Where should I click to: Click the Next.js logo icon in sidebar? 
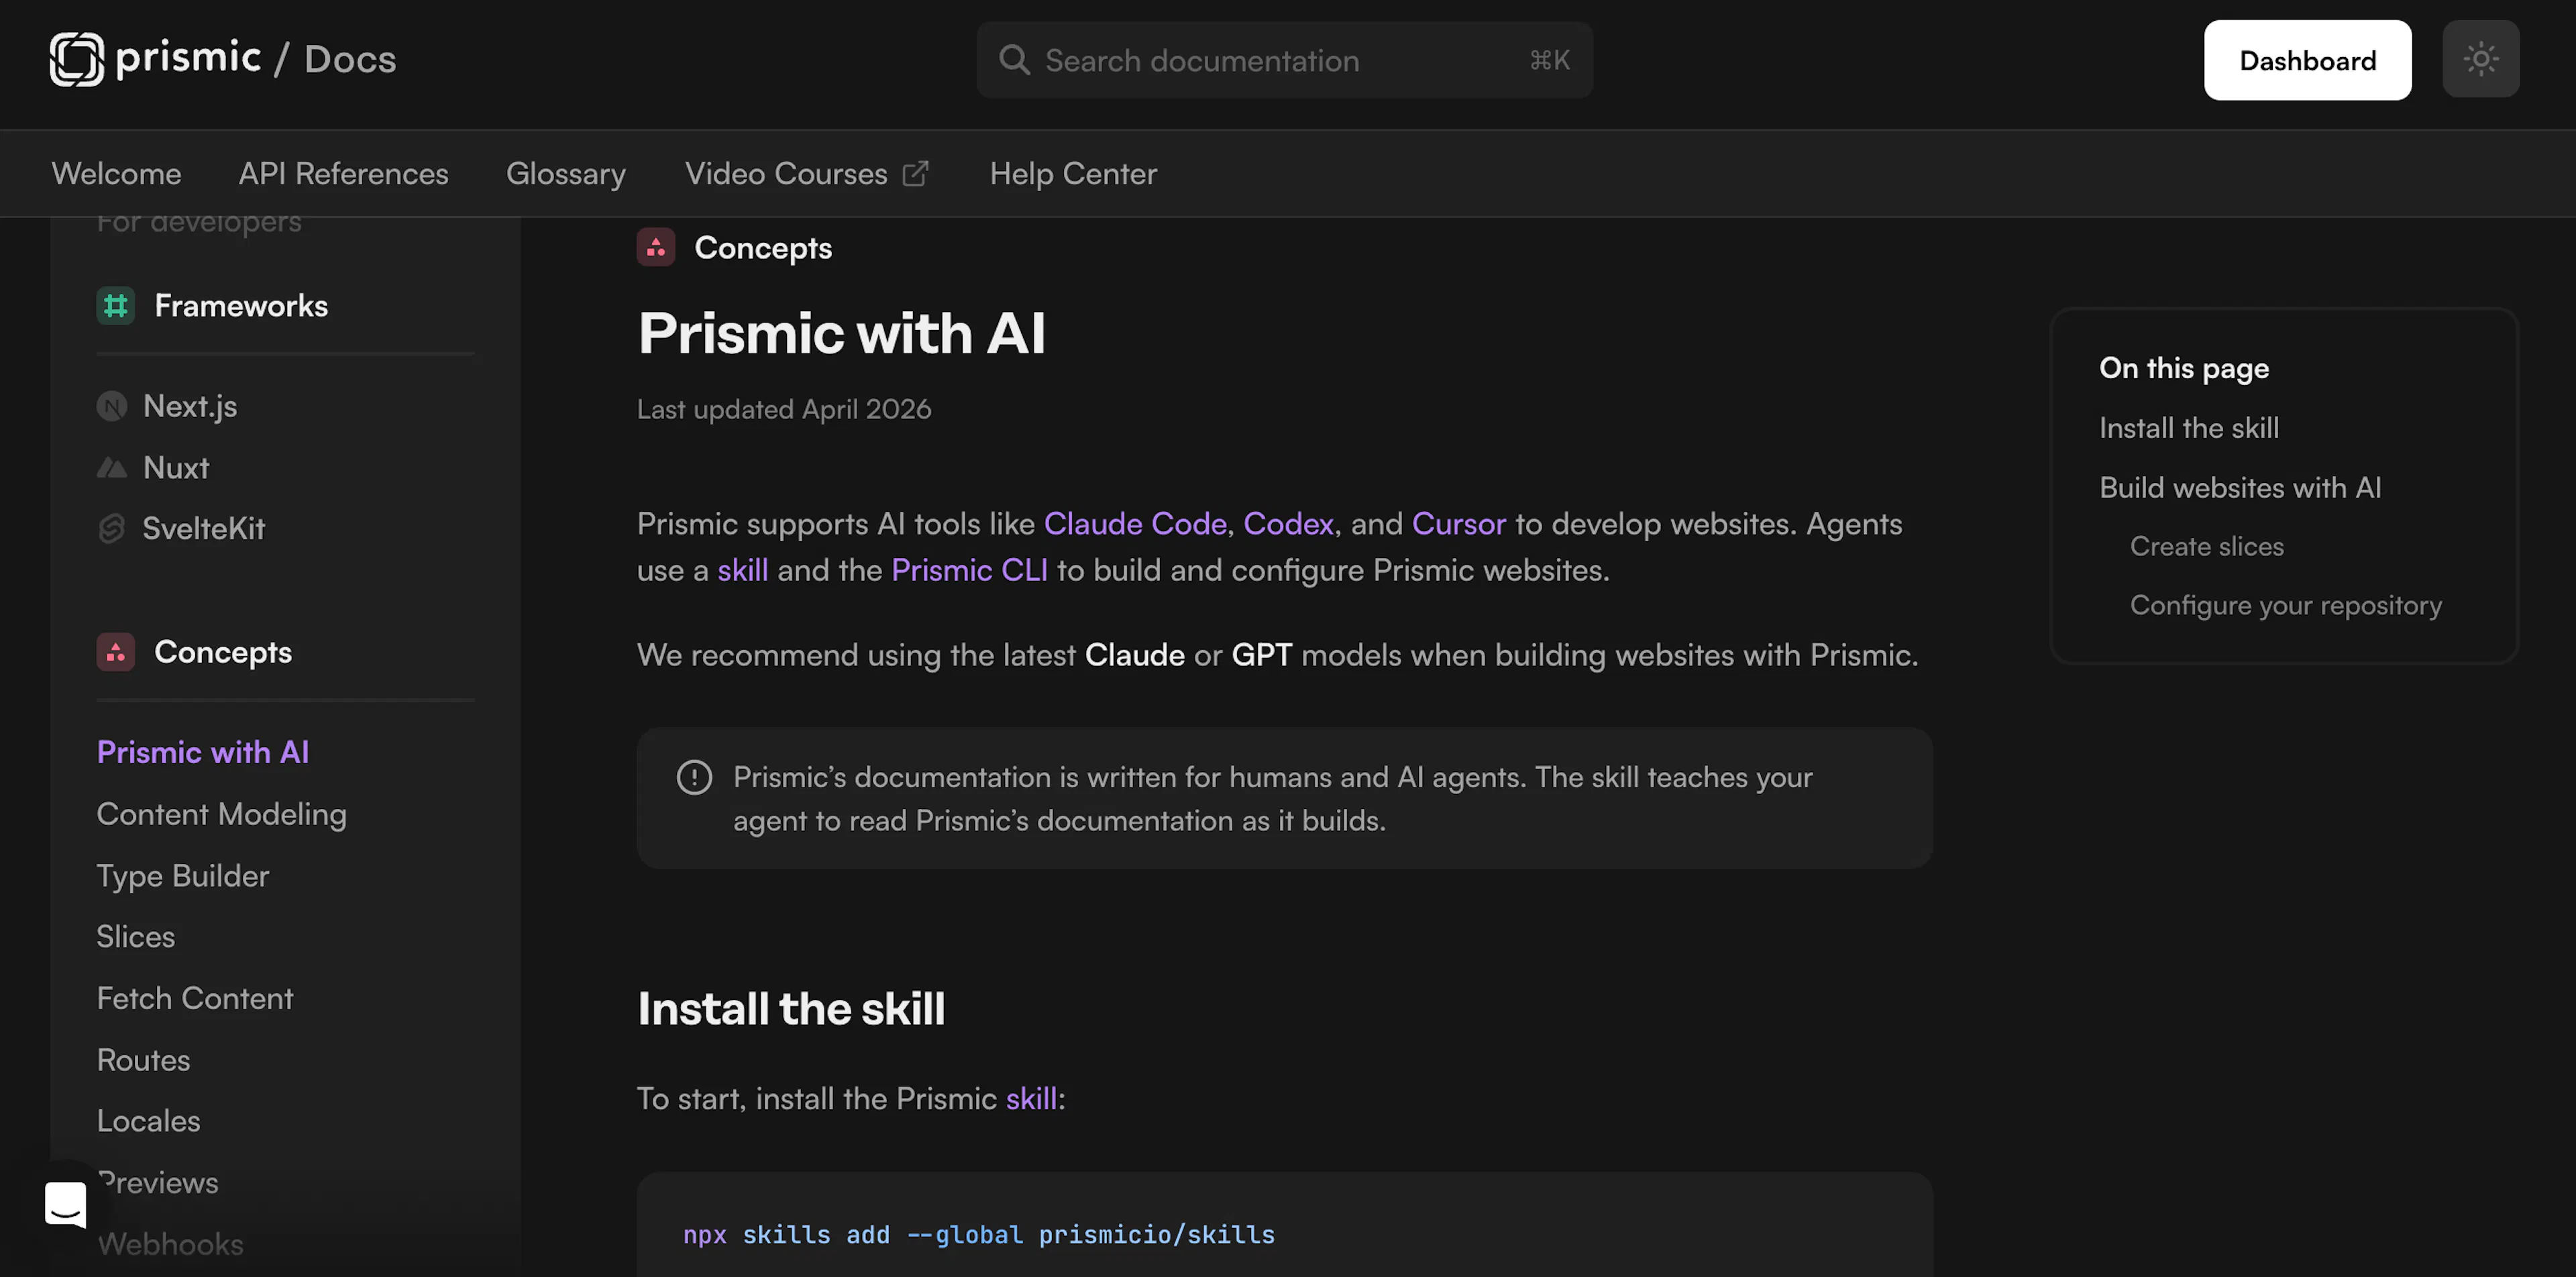click(112, 407)
